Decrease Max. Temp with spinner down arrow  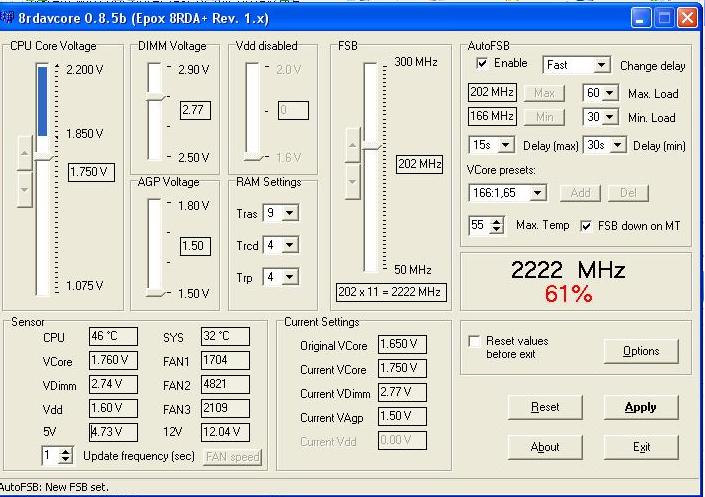(x=496, y=229)
